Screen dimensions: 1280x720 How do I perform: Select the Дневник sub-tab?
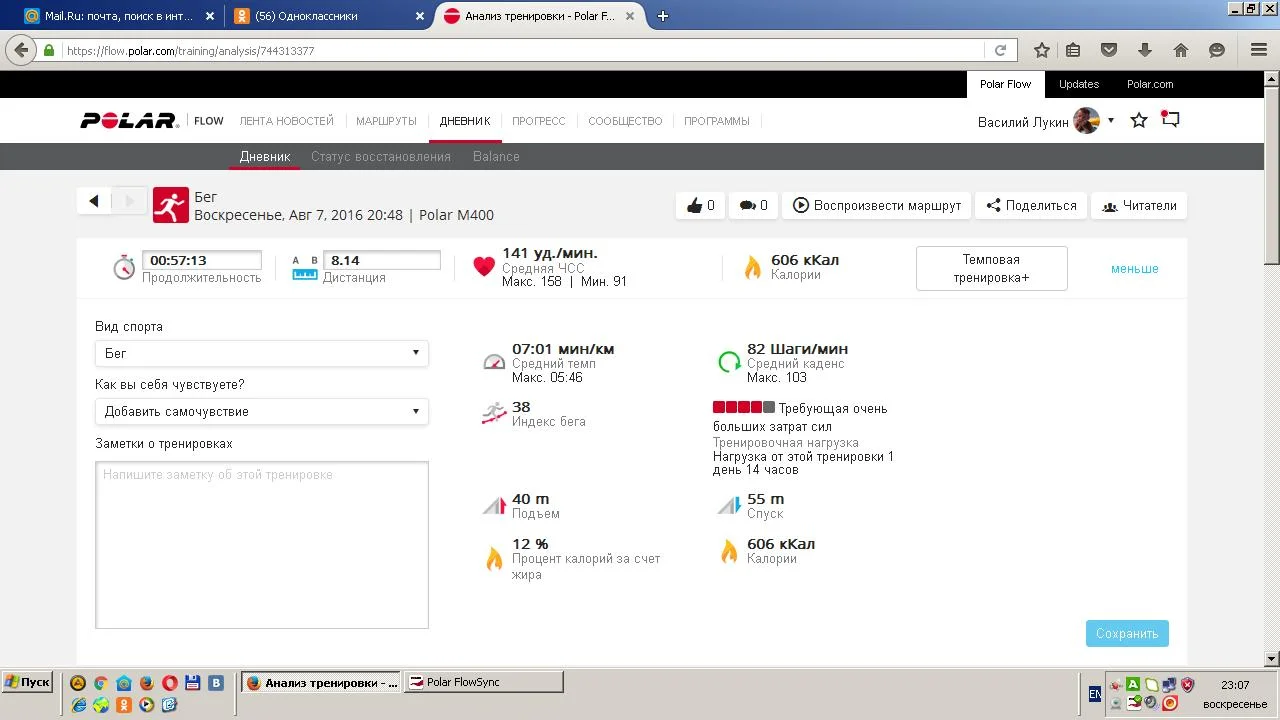click(x=265, y=157)
